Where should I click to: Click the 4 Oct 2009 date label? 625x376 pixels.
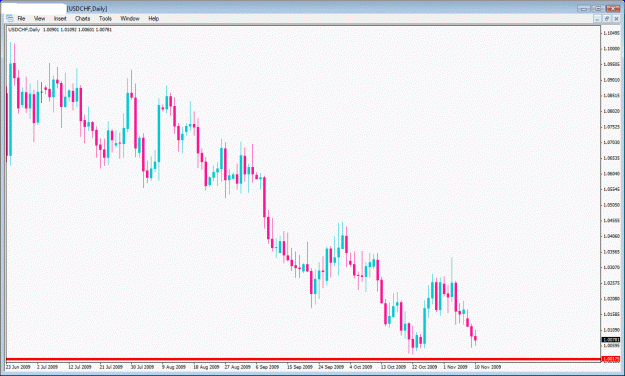click(x=361, y=367)
